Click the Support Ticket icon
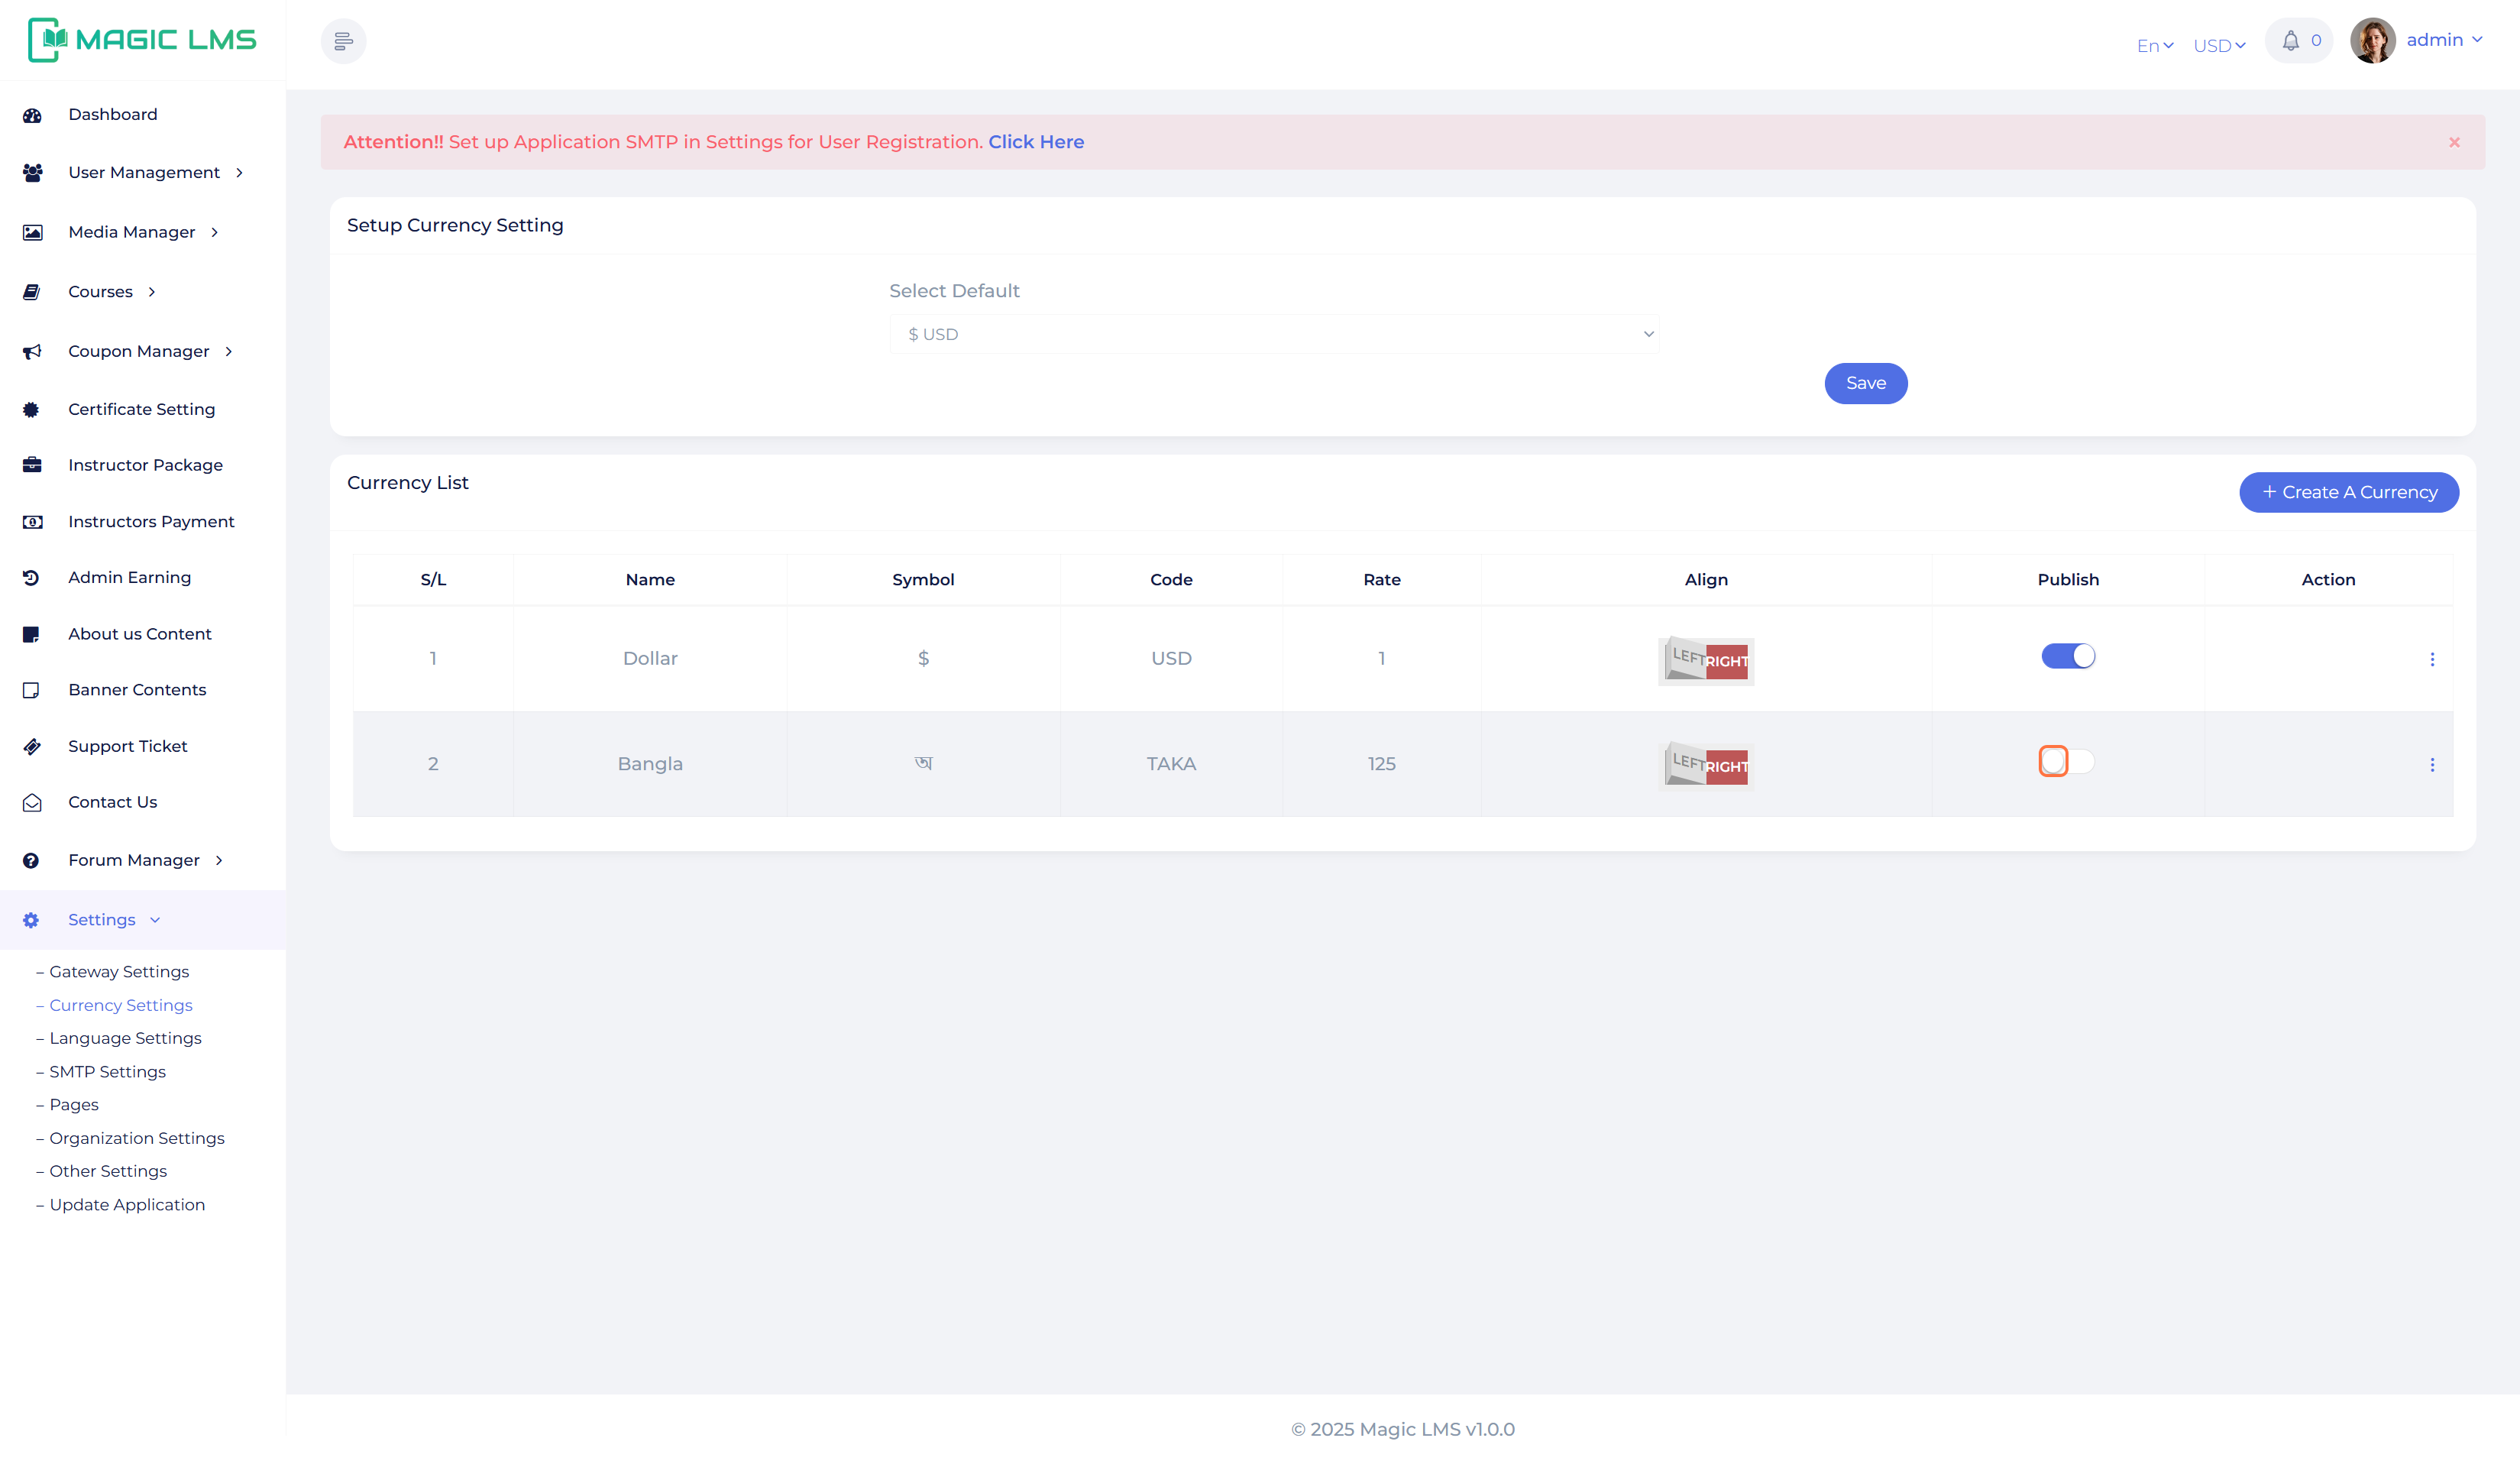 32,746
